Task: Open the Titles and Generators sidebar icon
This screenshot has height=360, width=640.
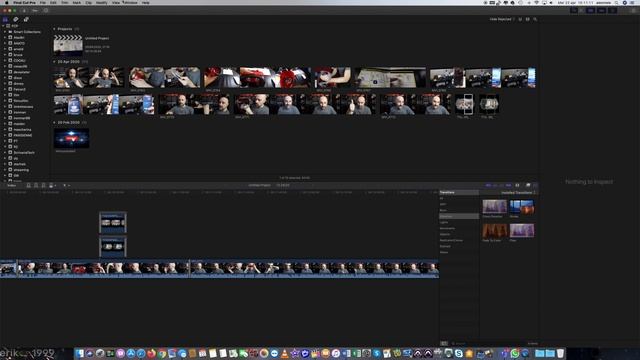Action: [26, 19]
